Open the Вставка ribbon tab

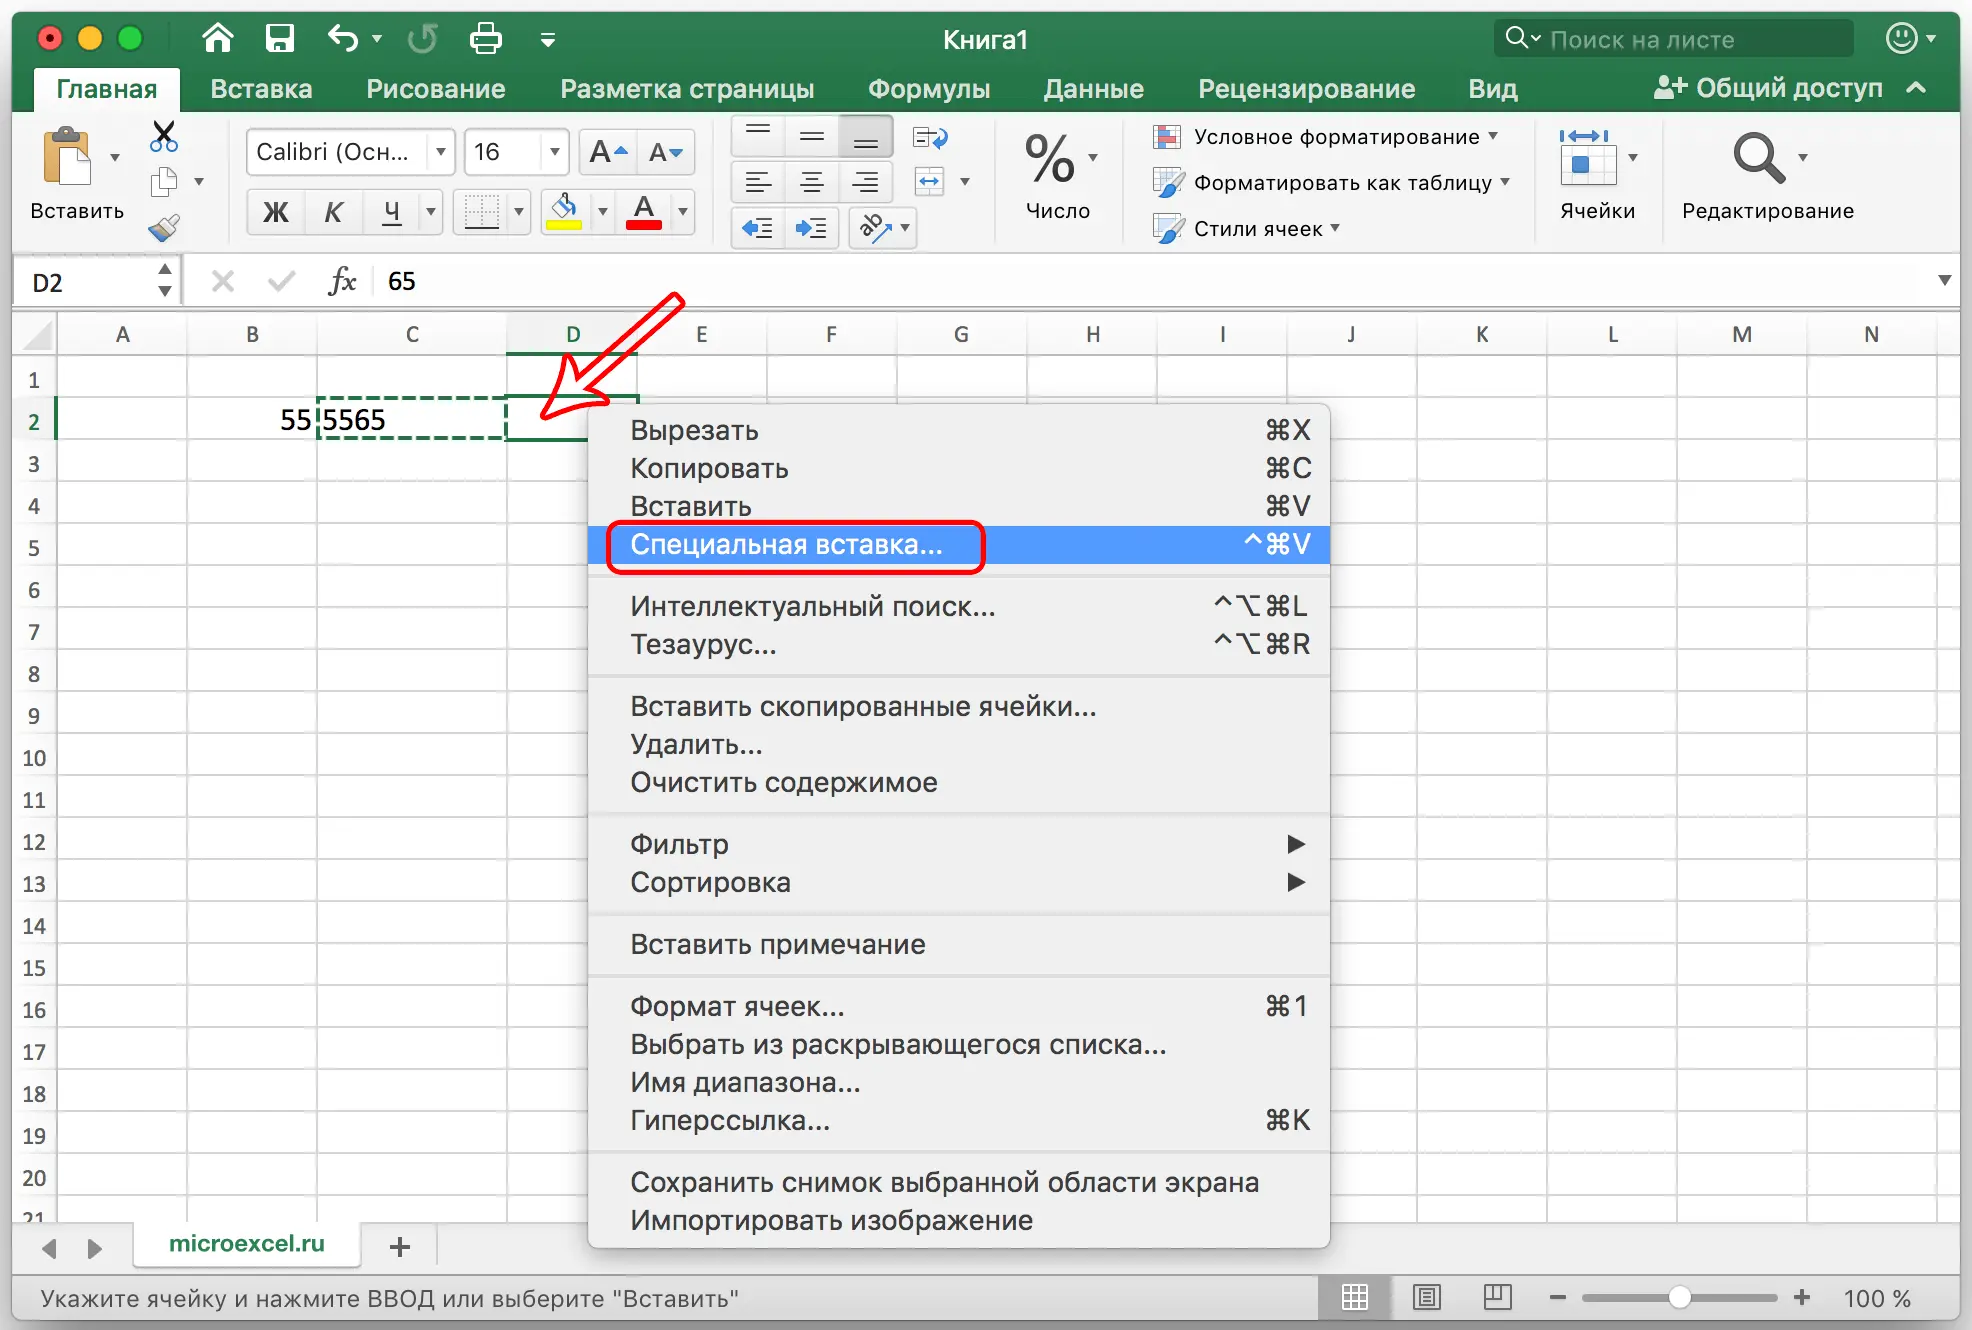pos(261,89)
